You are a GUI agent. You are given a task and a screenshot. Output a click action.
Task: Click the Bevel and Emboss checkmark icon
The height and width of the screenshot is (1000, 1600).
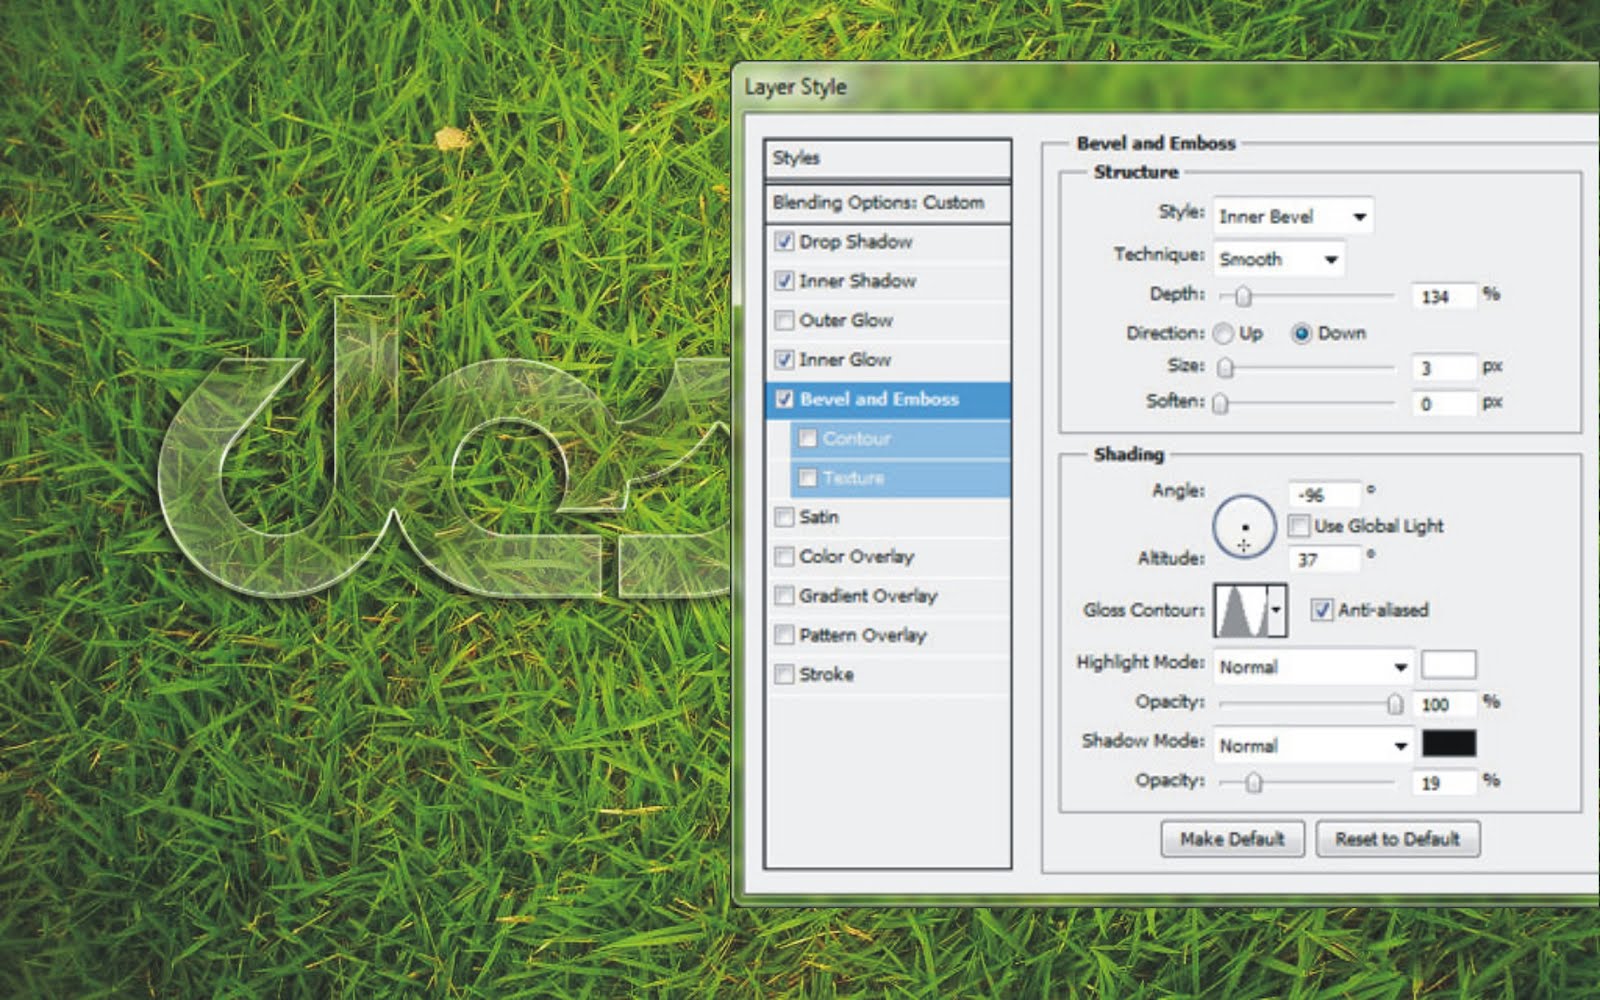click(x=784, y=399)
